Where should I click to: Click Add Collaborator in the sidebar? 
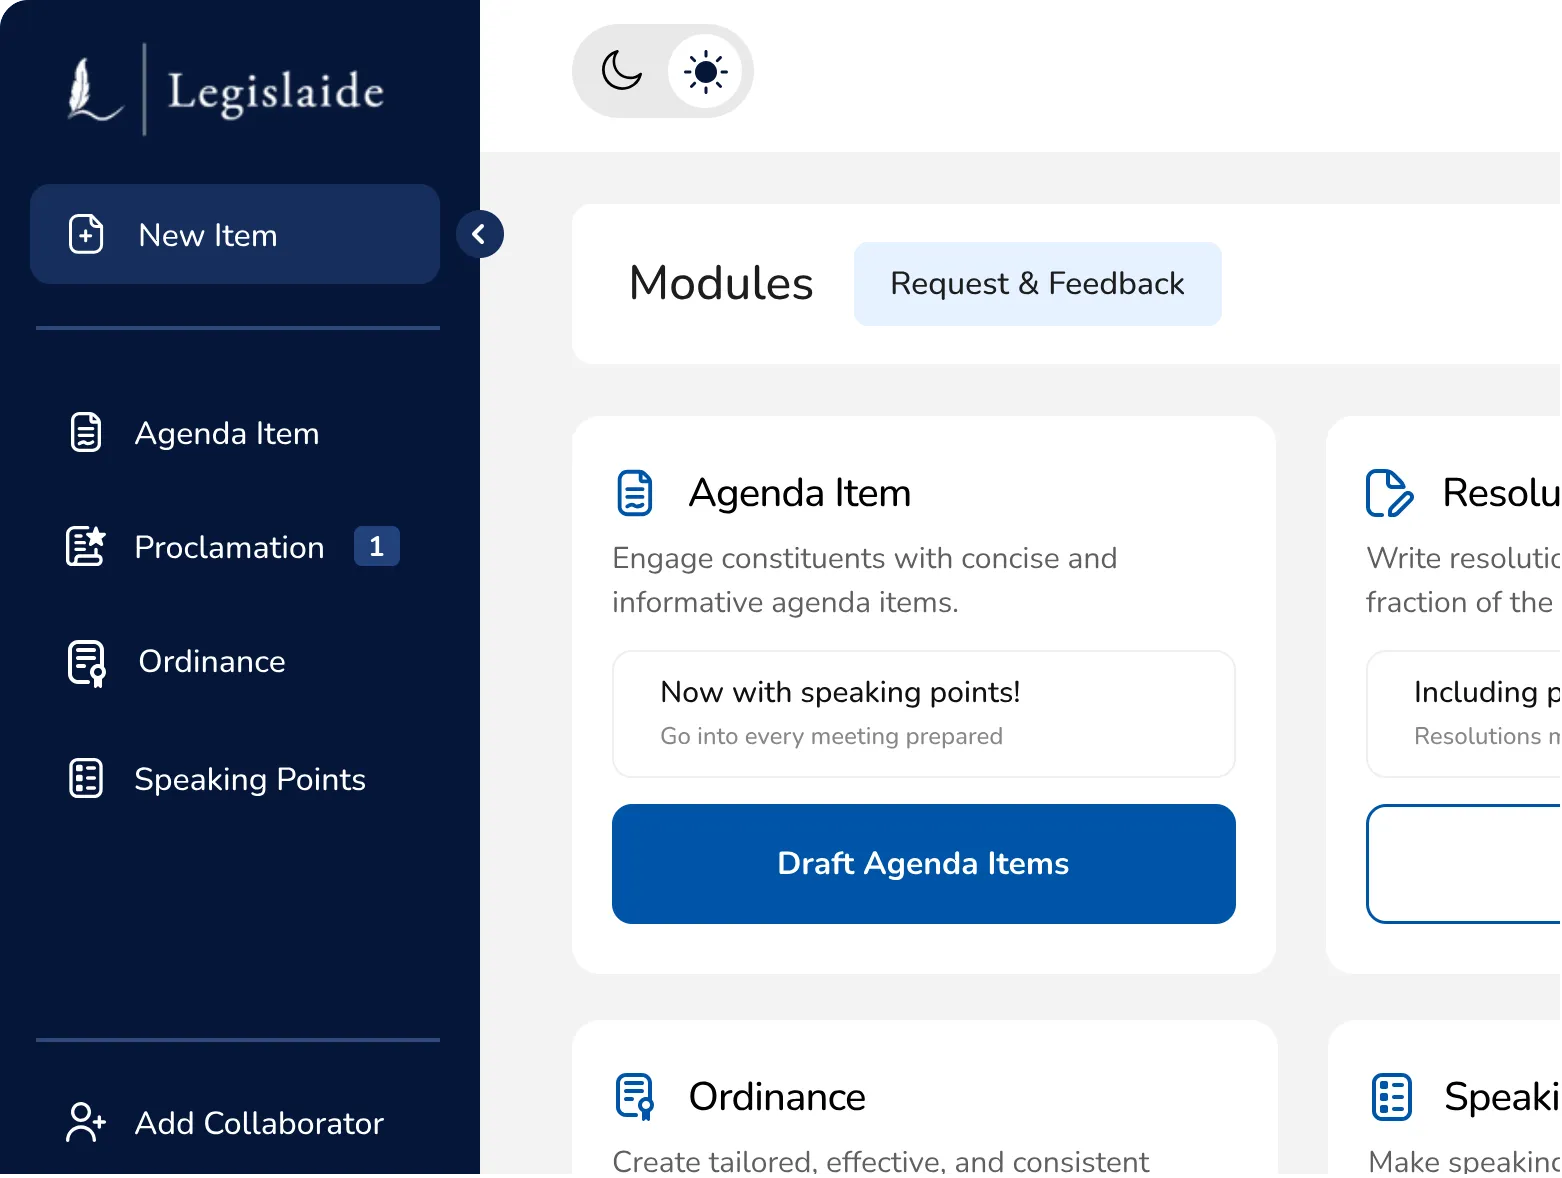(x=259, y=1123)
